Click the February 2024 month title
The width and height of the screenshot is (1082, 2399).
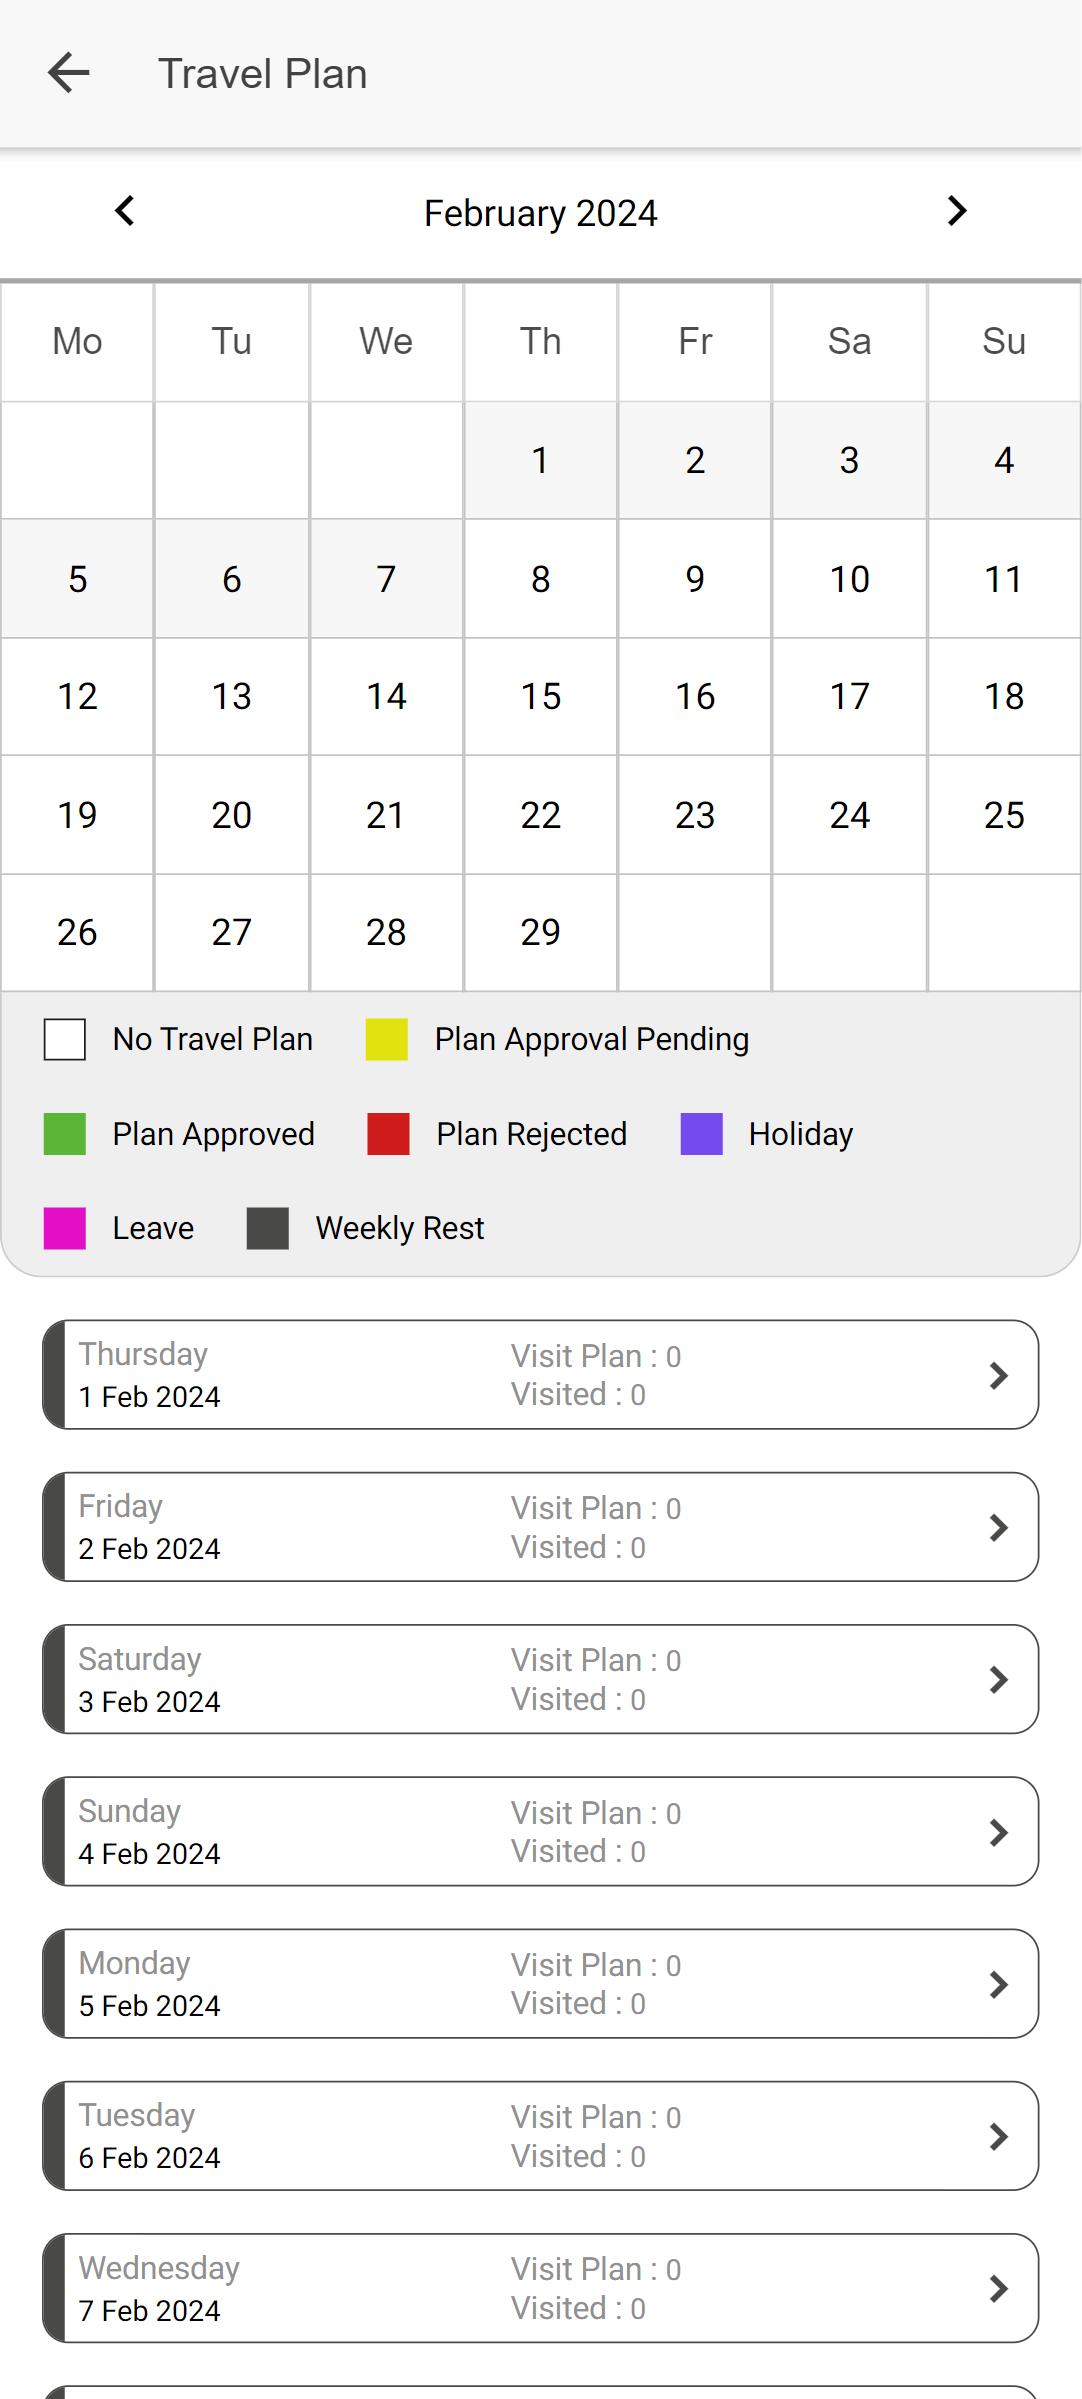pyautogui.click(x=541, y=213)
